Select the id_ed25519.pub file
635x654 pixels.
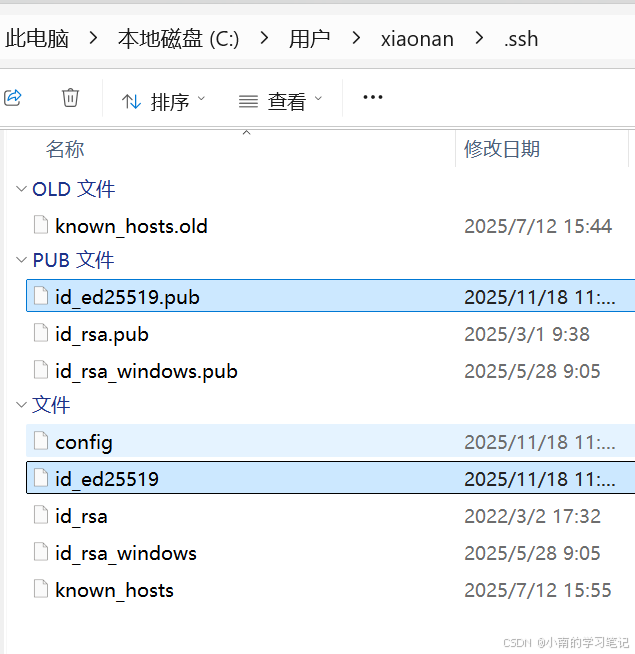(x=330, y=296)
